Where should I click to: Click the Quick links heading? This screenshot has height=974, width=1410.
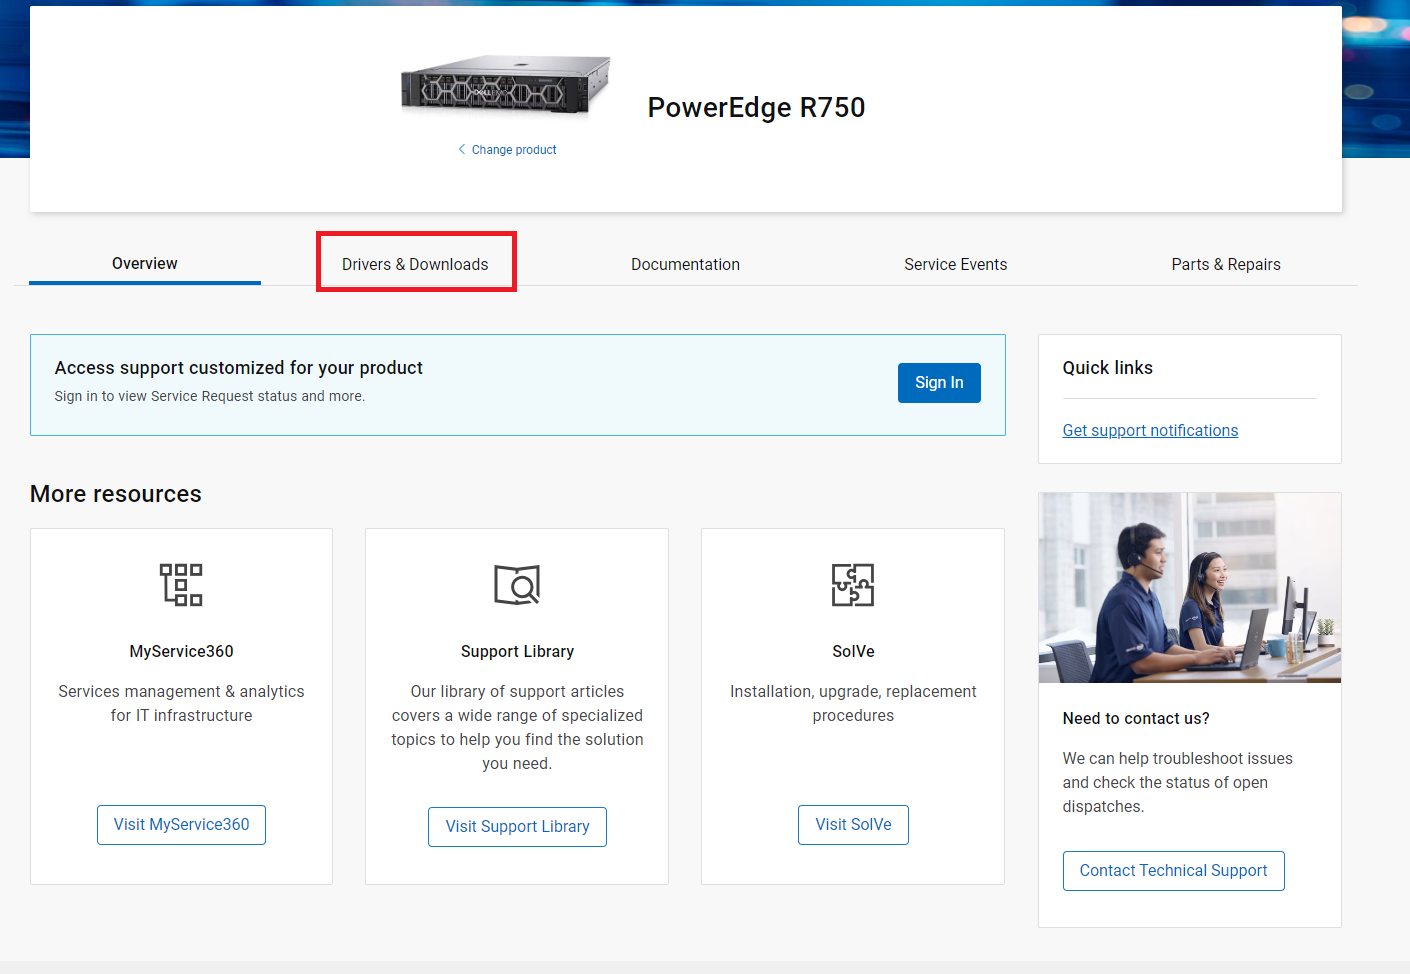pyautogui.click(x=1107, y=367)
